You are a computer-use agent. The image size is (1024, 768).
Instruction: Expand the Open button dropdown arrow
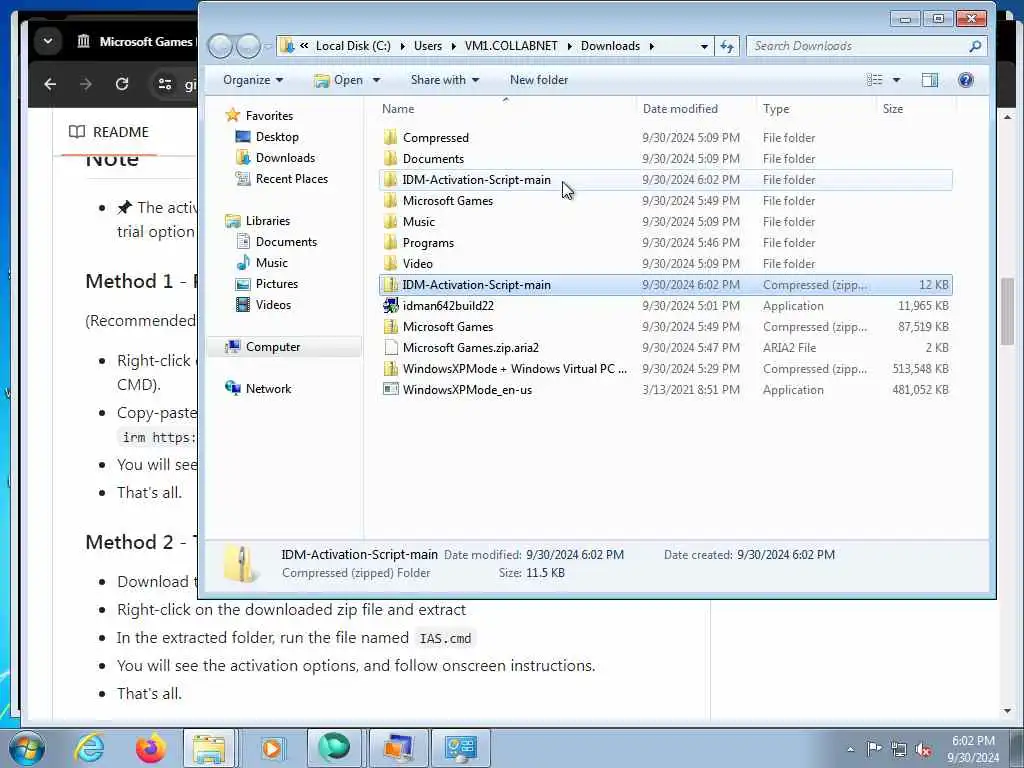376,80
